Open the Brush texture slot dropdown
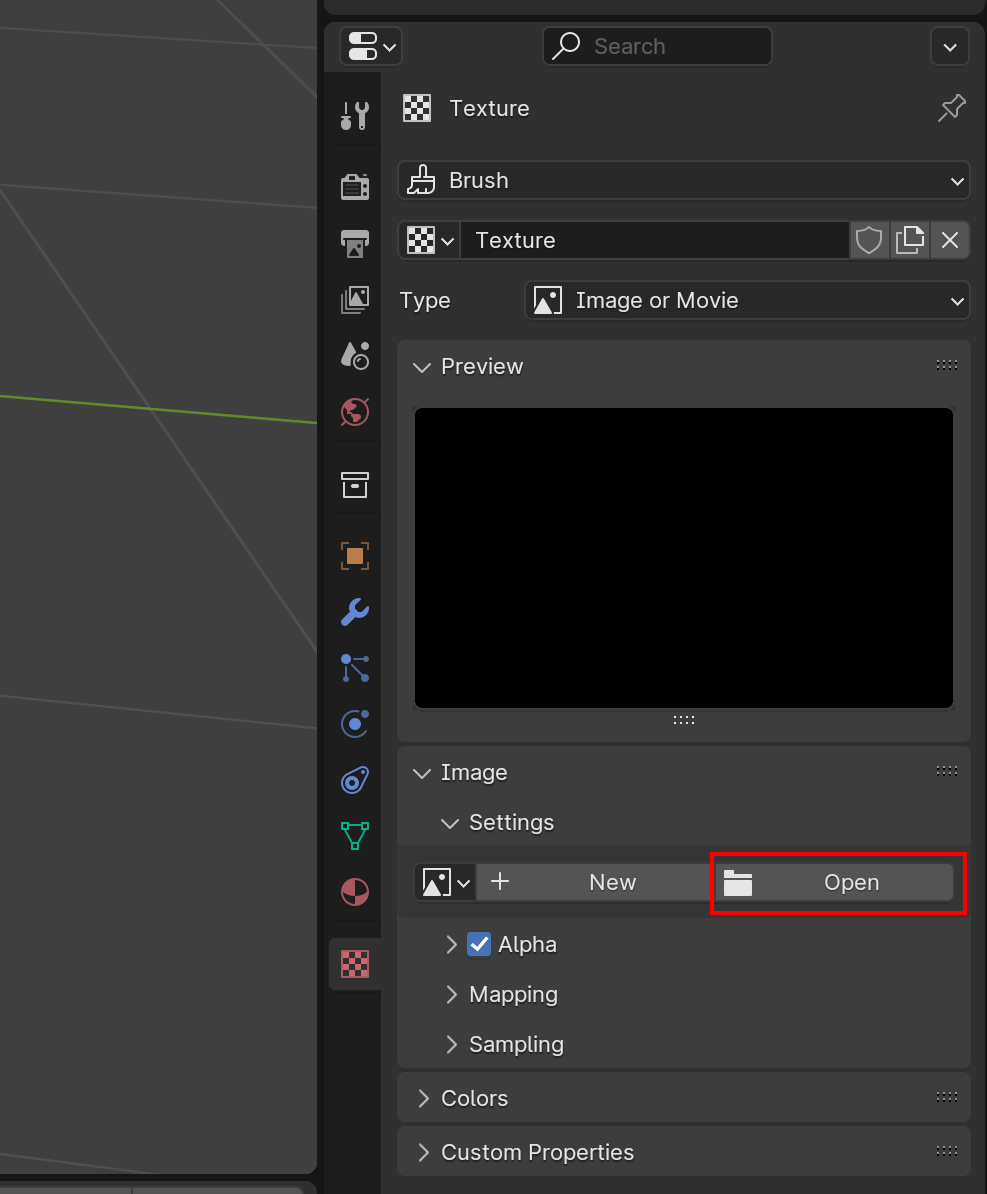987x1194 pixels. point(683,180)
